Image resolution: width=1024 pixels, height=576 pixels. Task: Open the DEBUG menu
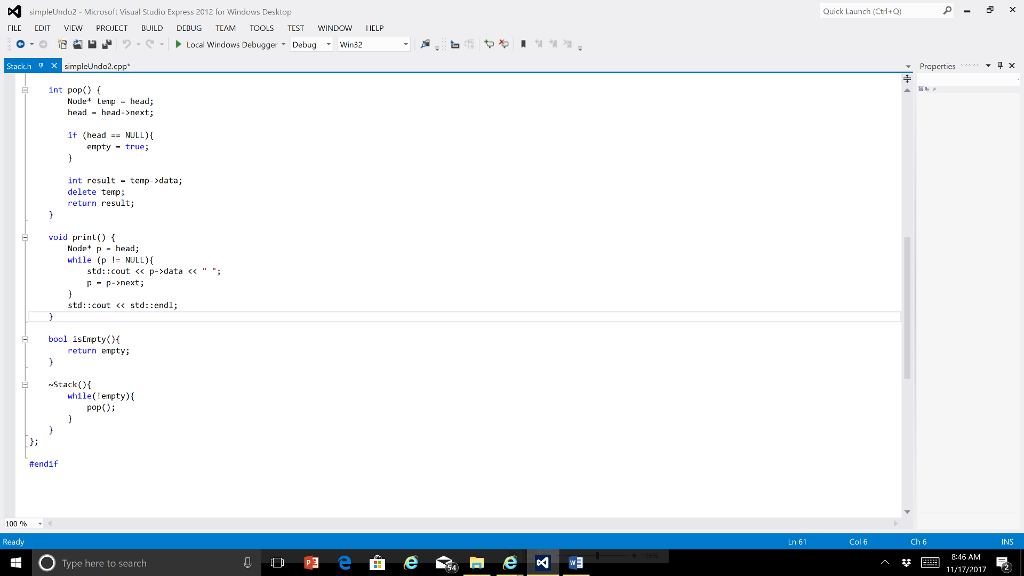pyautogui.click(x=188, y=27)
